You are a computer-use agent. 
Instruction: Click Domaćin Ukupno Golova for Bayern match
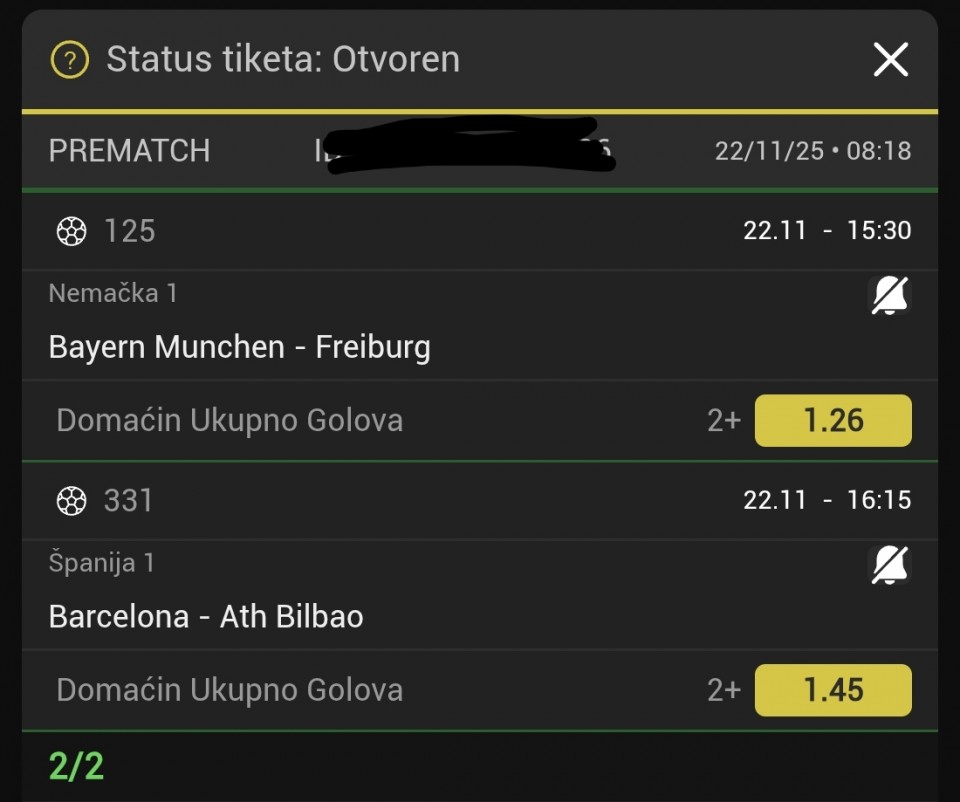click(230, 420)
